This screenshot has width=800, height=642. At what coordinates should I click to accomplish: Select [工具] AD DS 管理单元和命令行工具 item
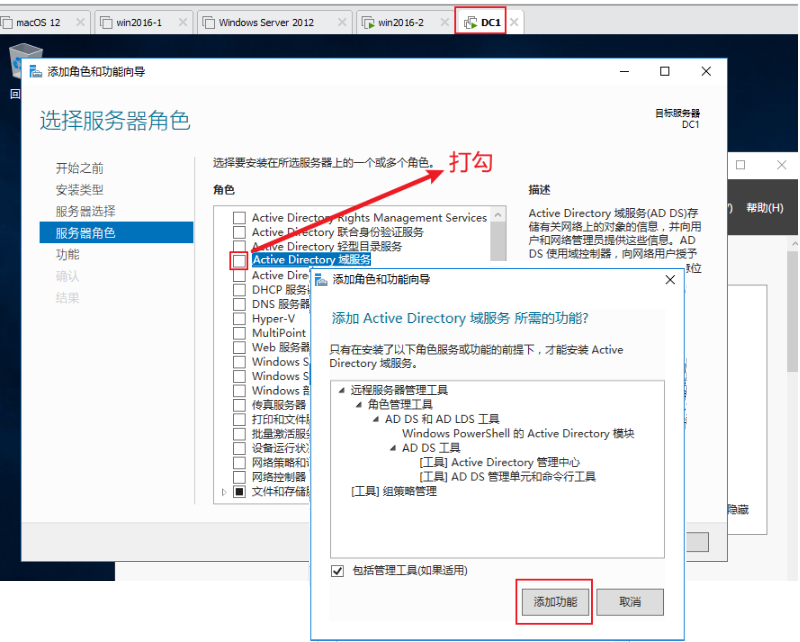pyautogui.click(x=508, y=477)
